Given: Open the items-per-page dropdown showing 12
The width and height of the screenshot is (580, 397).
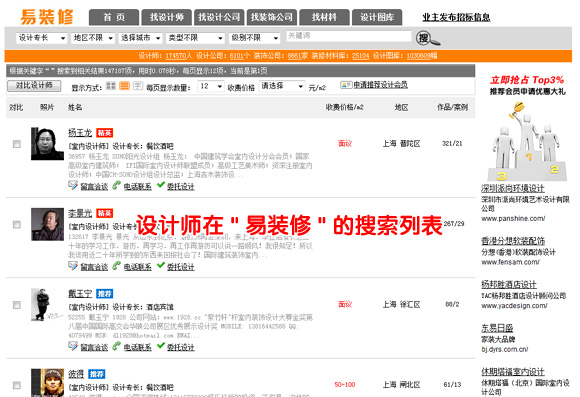Looking at the screenshot, I should pos(211,87).
